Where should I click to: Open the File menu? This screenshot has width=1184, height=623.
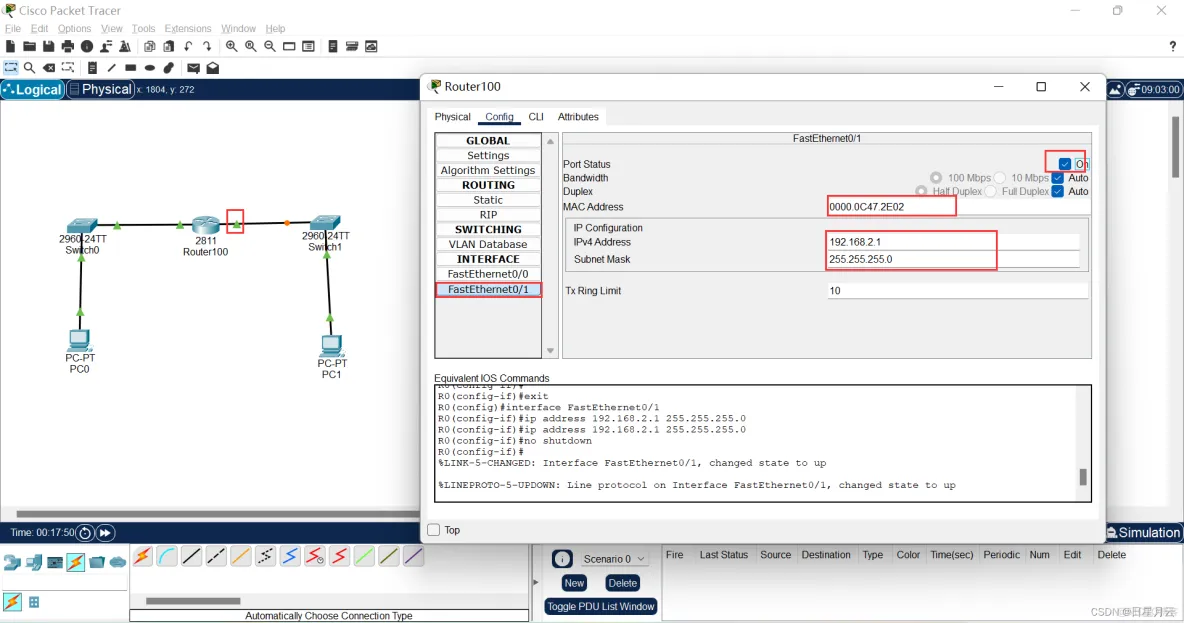[13, 29]
